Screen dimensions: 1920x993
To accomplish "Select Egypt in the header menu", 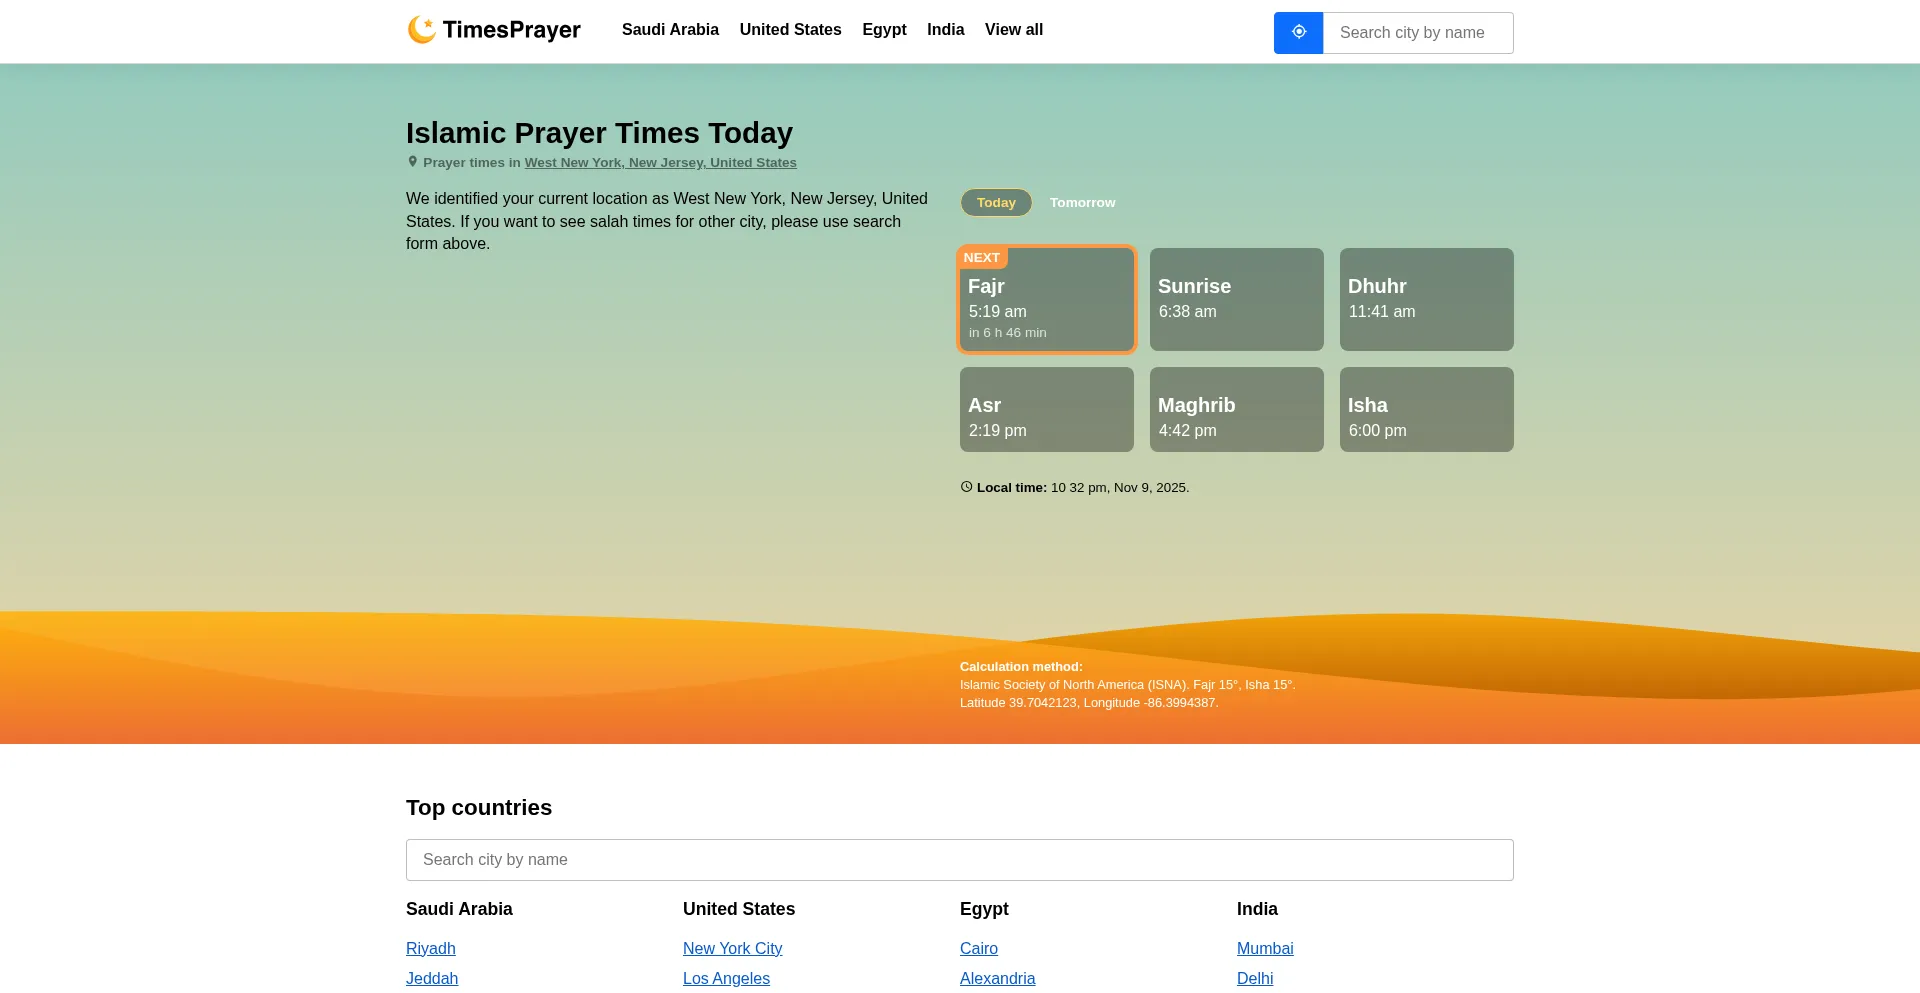I will (x=884, y=30).
